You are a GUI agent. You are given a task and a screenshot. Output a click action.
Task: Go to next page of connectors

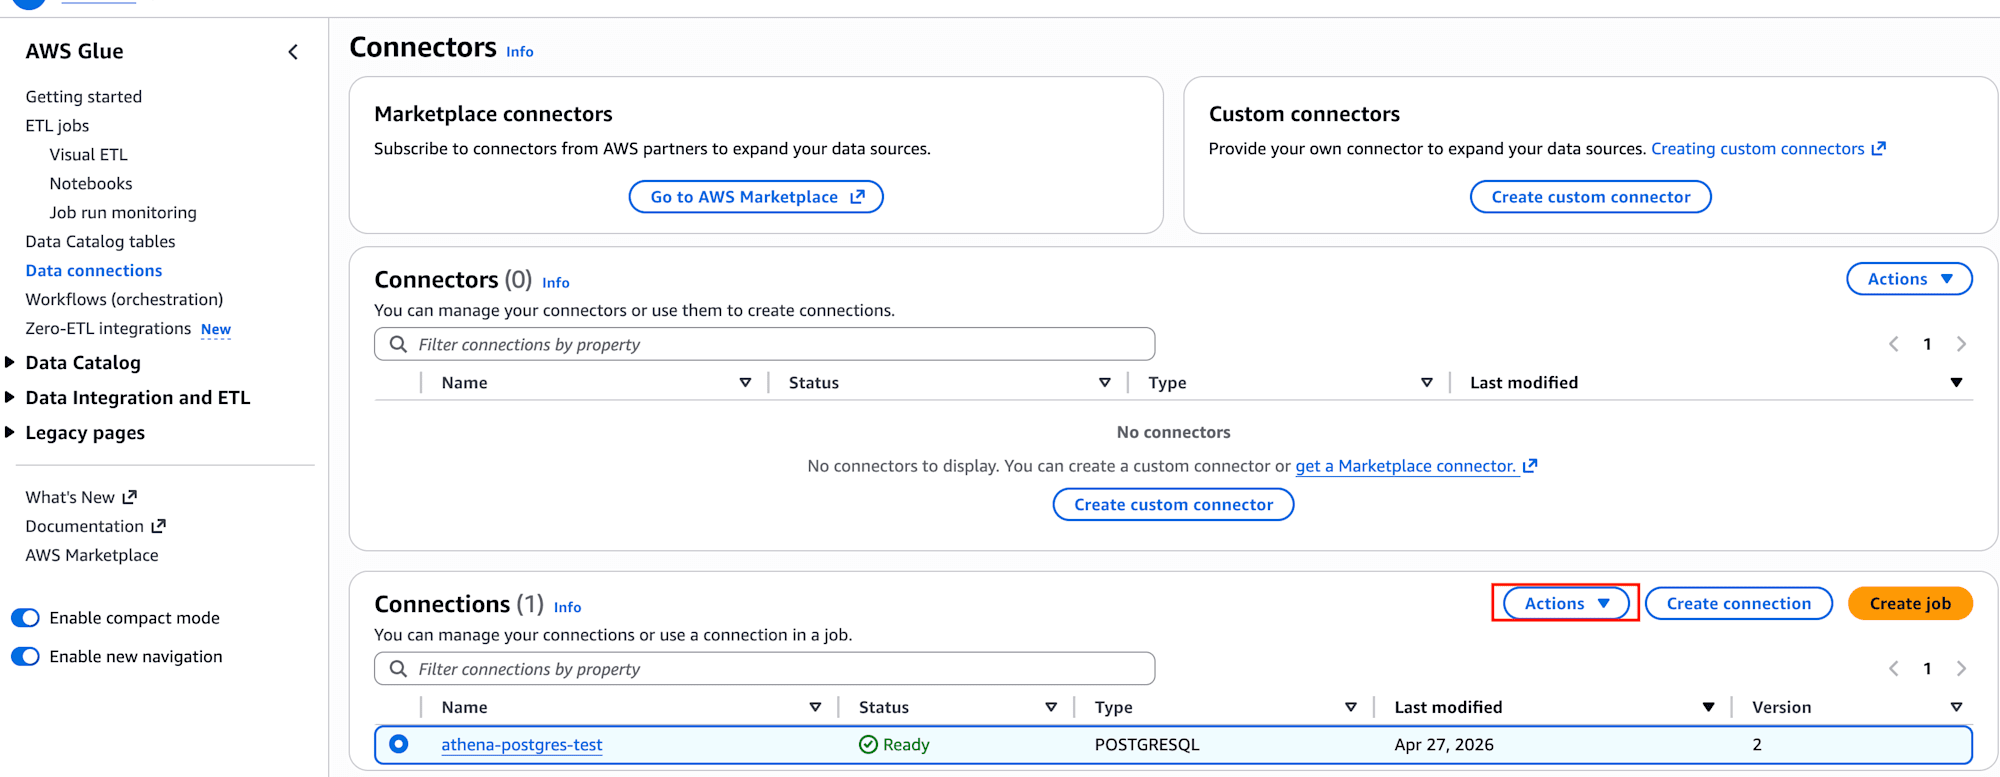tap(1961, 344)
